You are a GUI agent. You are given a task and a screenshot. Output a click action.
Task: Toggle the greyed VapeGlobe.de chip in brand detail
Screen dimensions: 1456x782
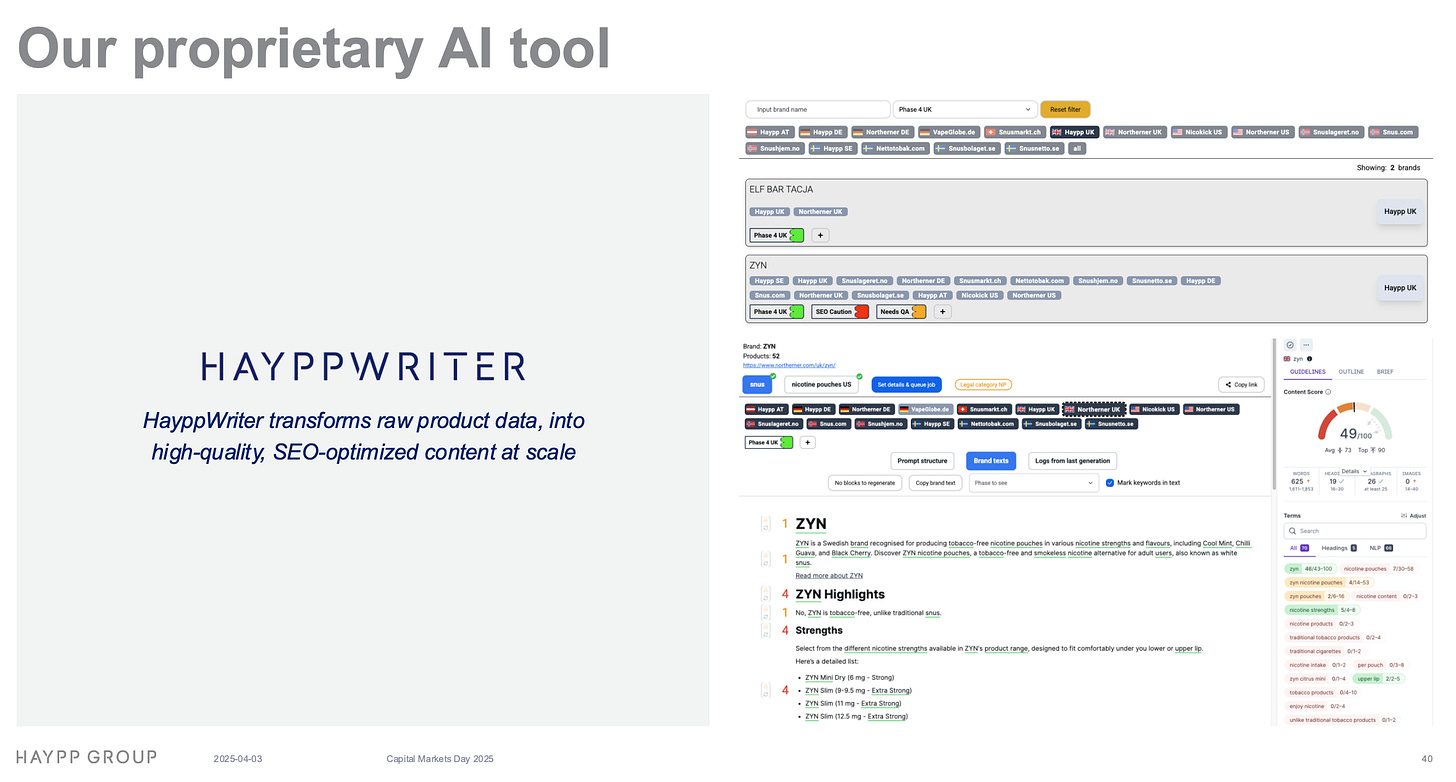click(x=925, y=409)
